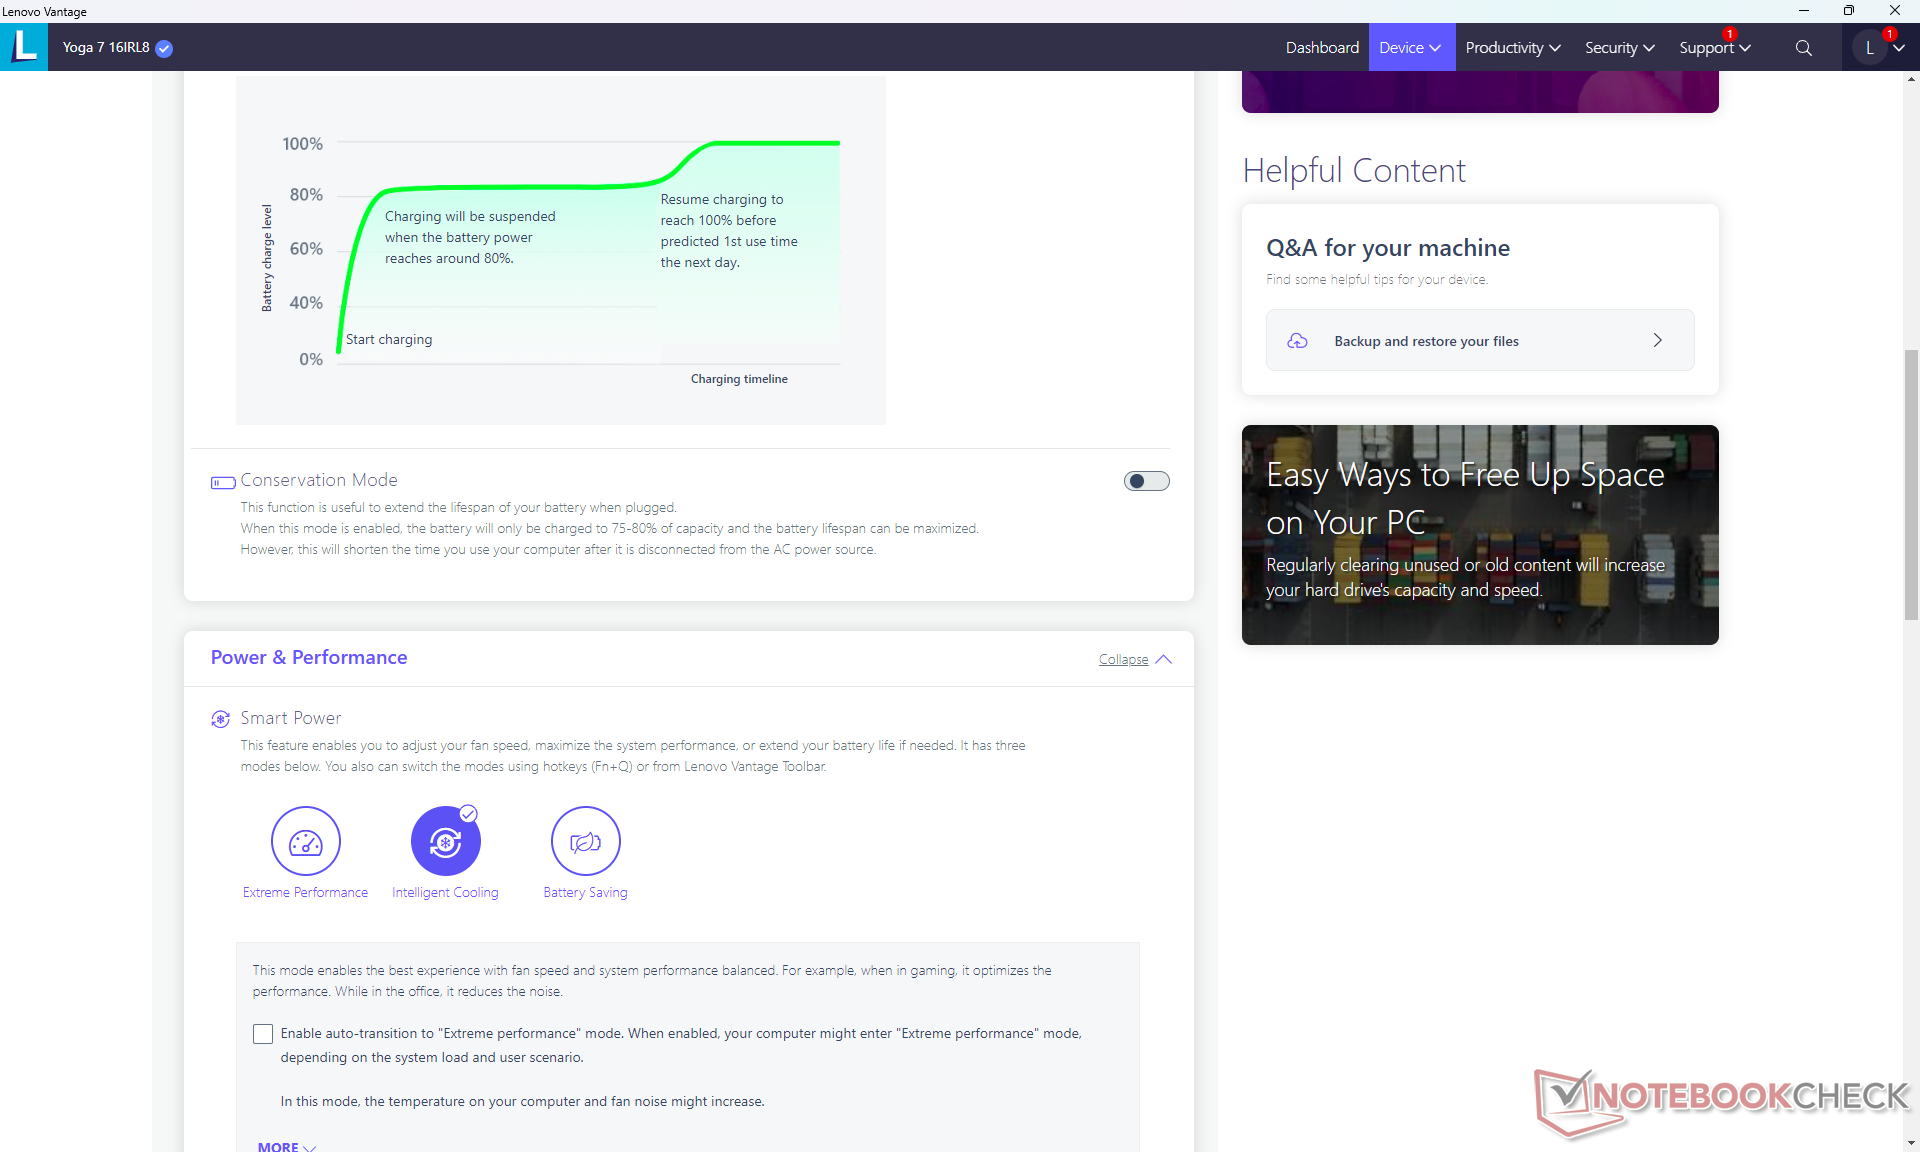The height and width of the screenshot is (1152, 1920).
Task: Click the backup cloud icon
Action: point(1297,341)
